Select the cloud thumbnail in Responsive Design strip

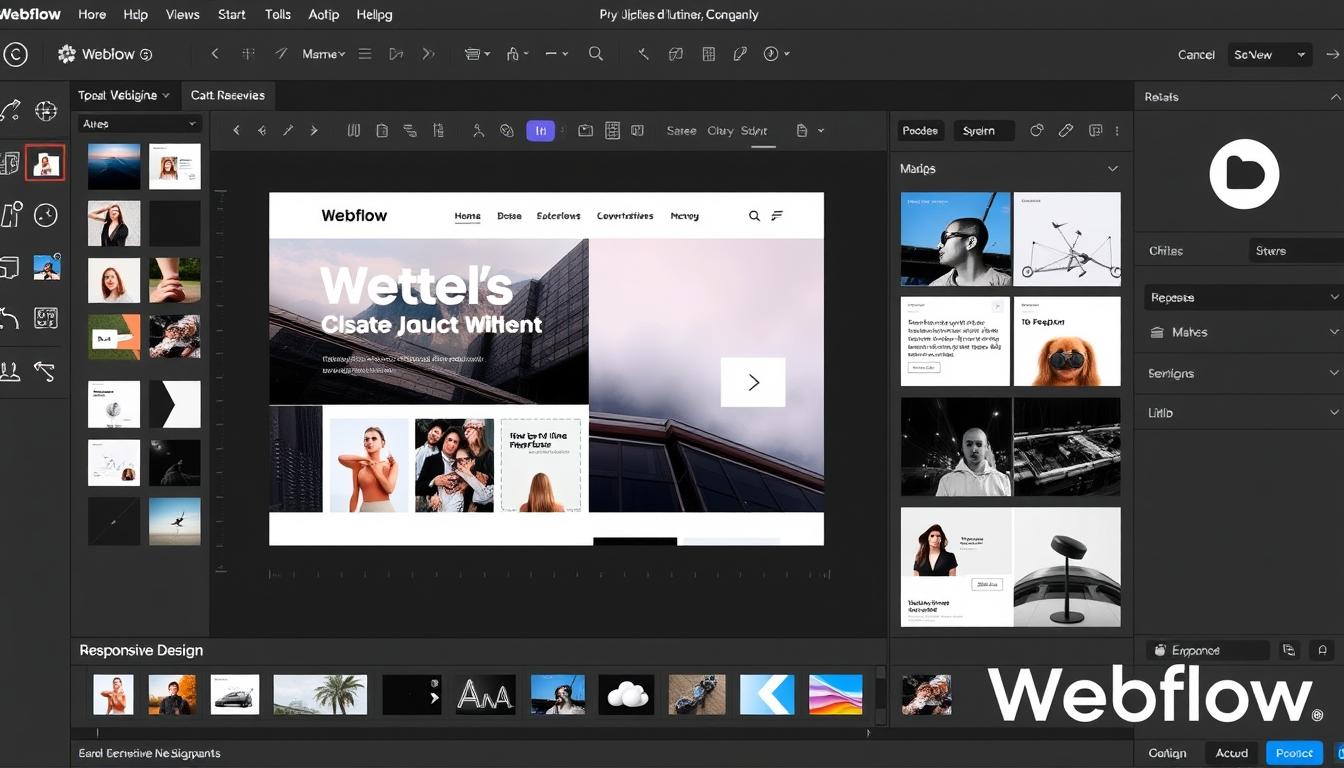[x=626, y=694]
